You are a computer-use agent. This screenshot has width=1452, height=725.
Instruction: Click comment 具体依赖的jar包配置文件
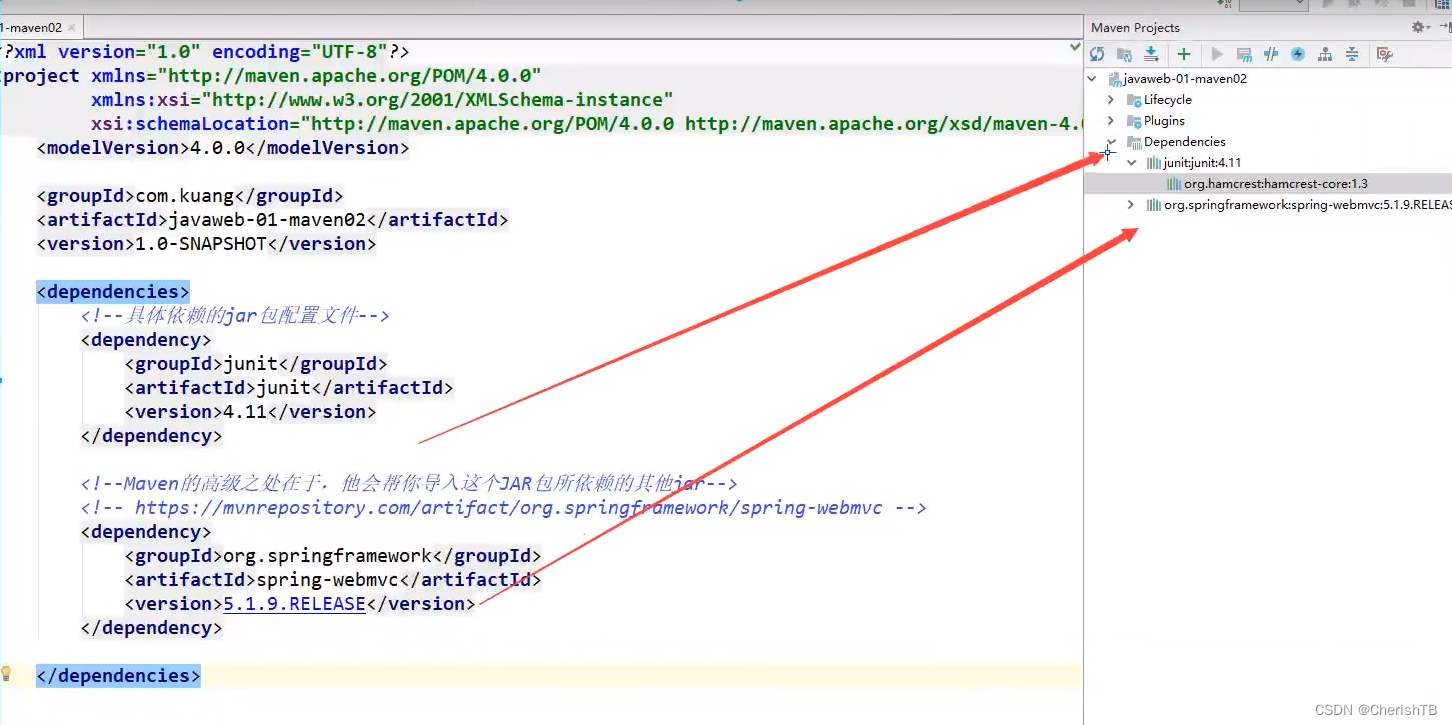click(234, 315)
